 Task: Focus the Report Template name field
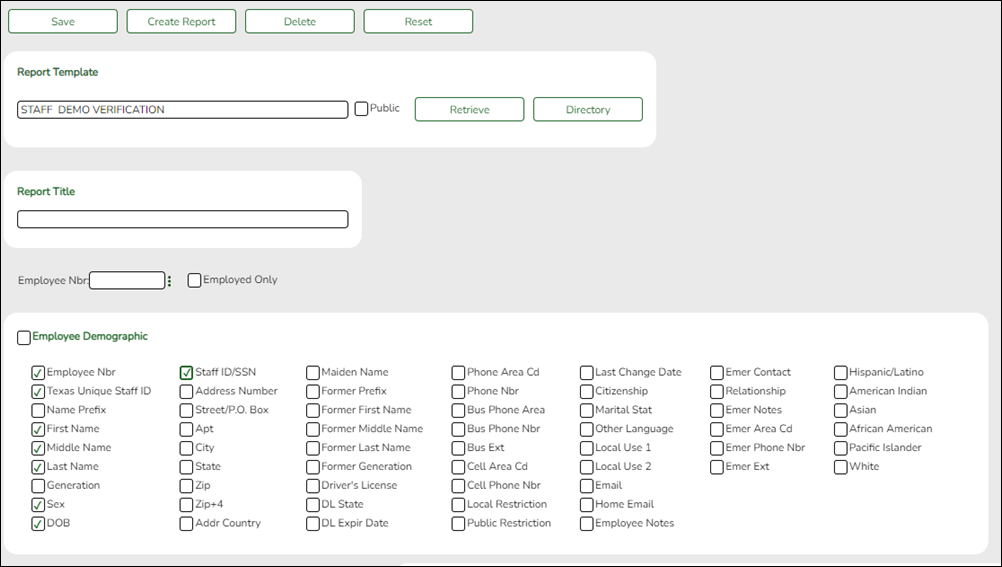(x=183, y=109)
